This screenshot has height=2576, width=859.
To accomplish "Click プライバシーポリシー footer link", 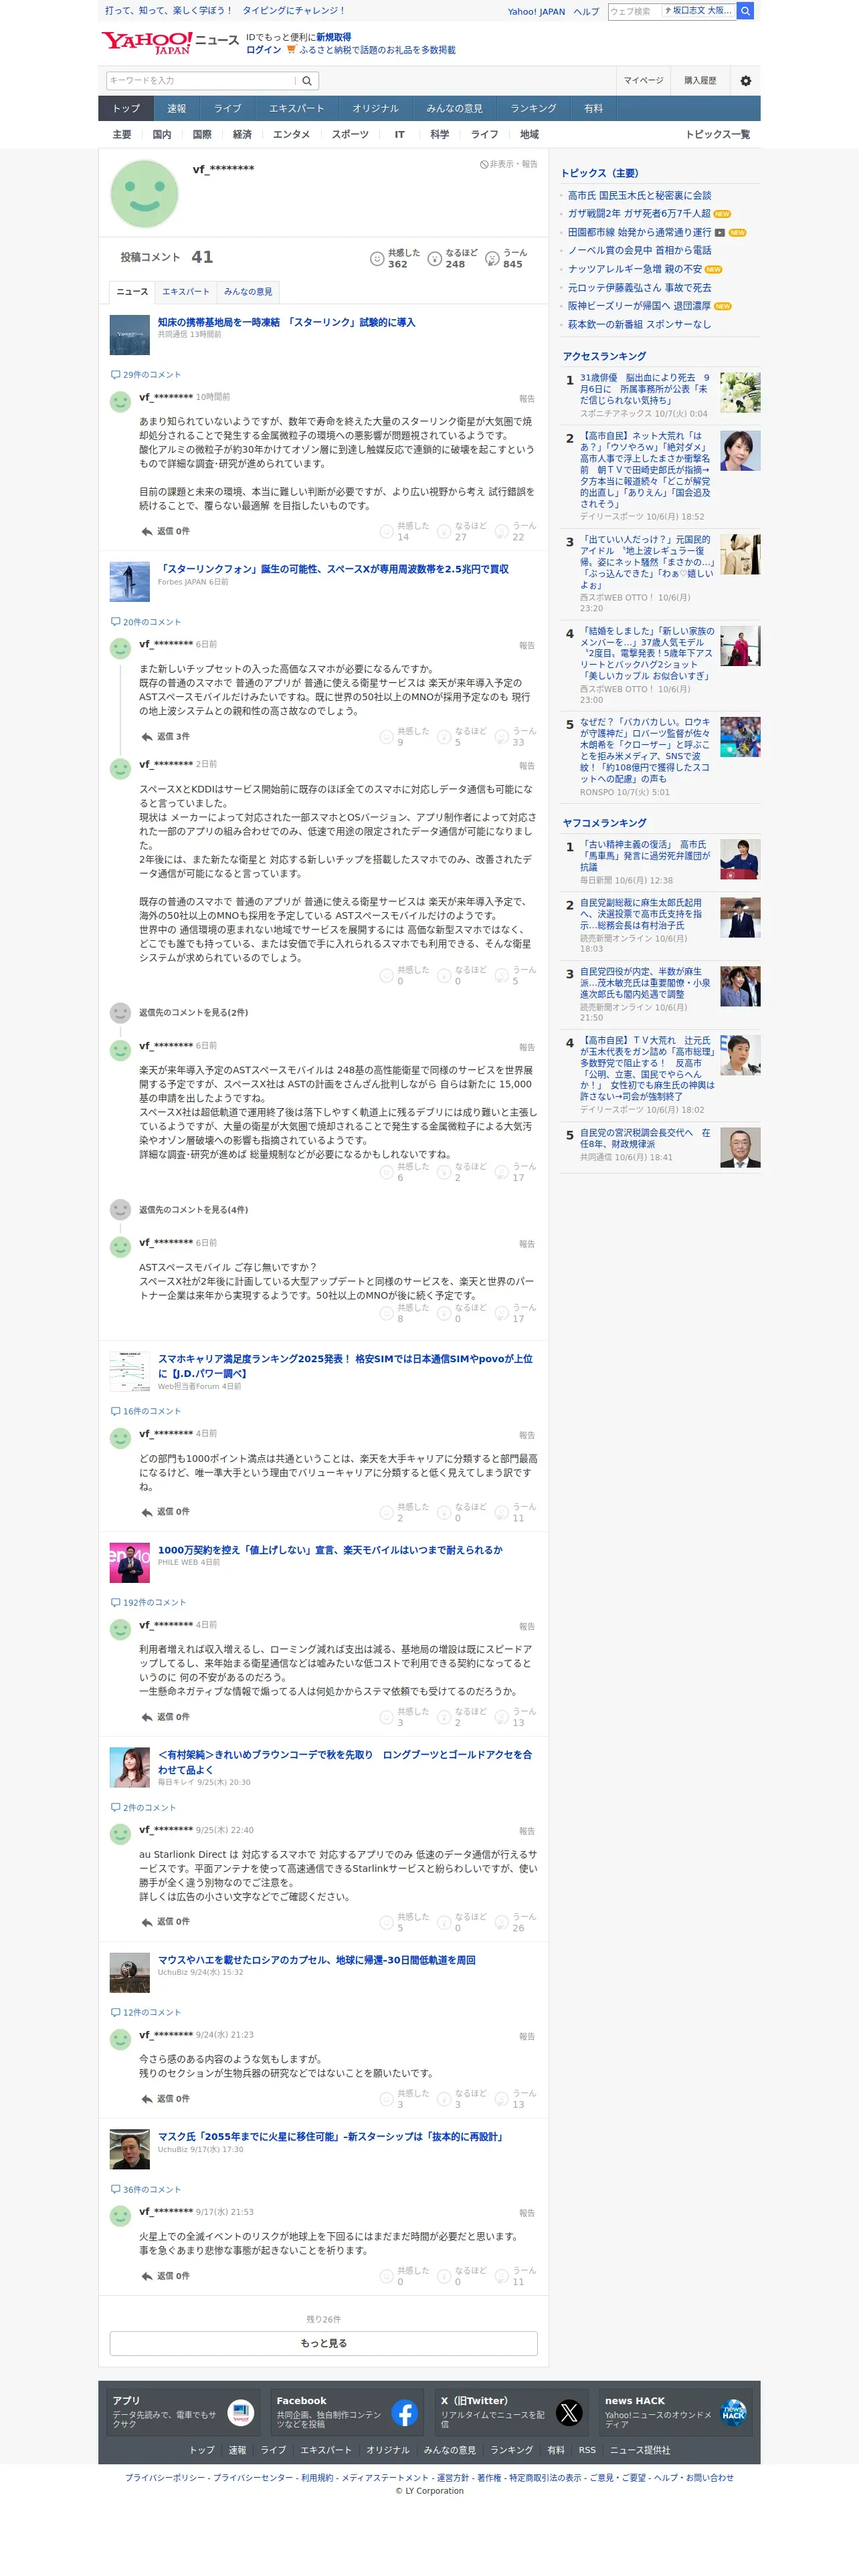I will coord(165,2477).
